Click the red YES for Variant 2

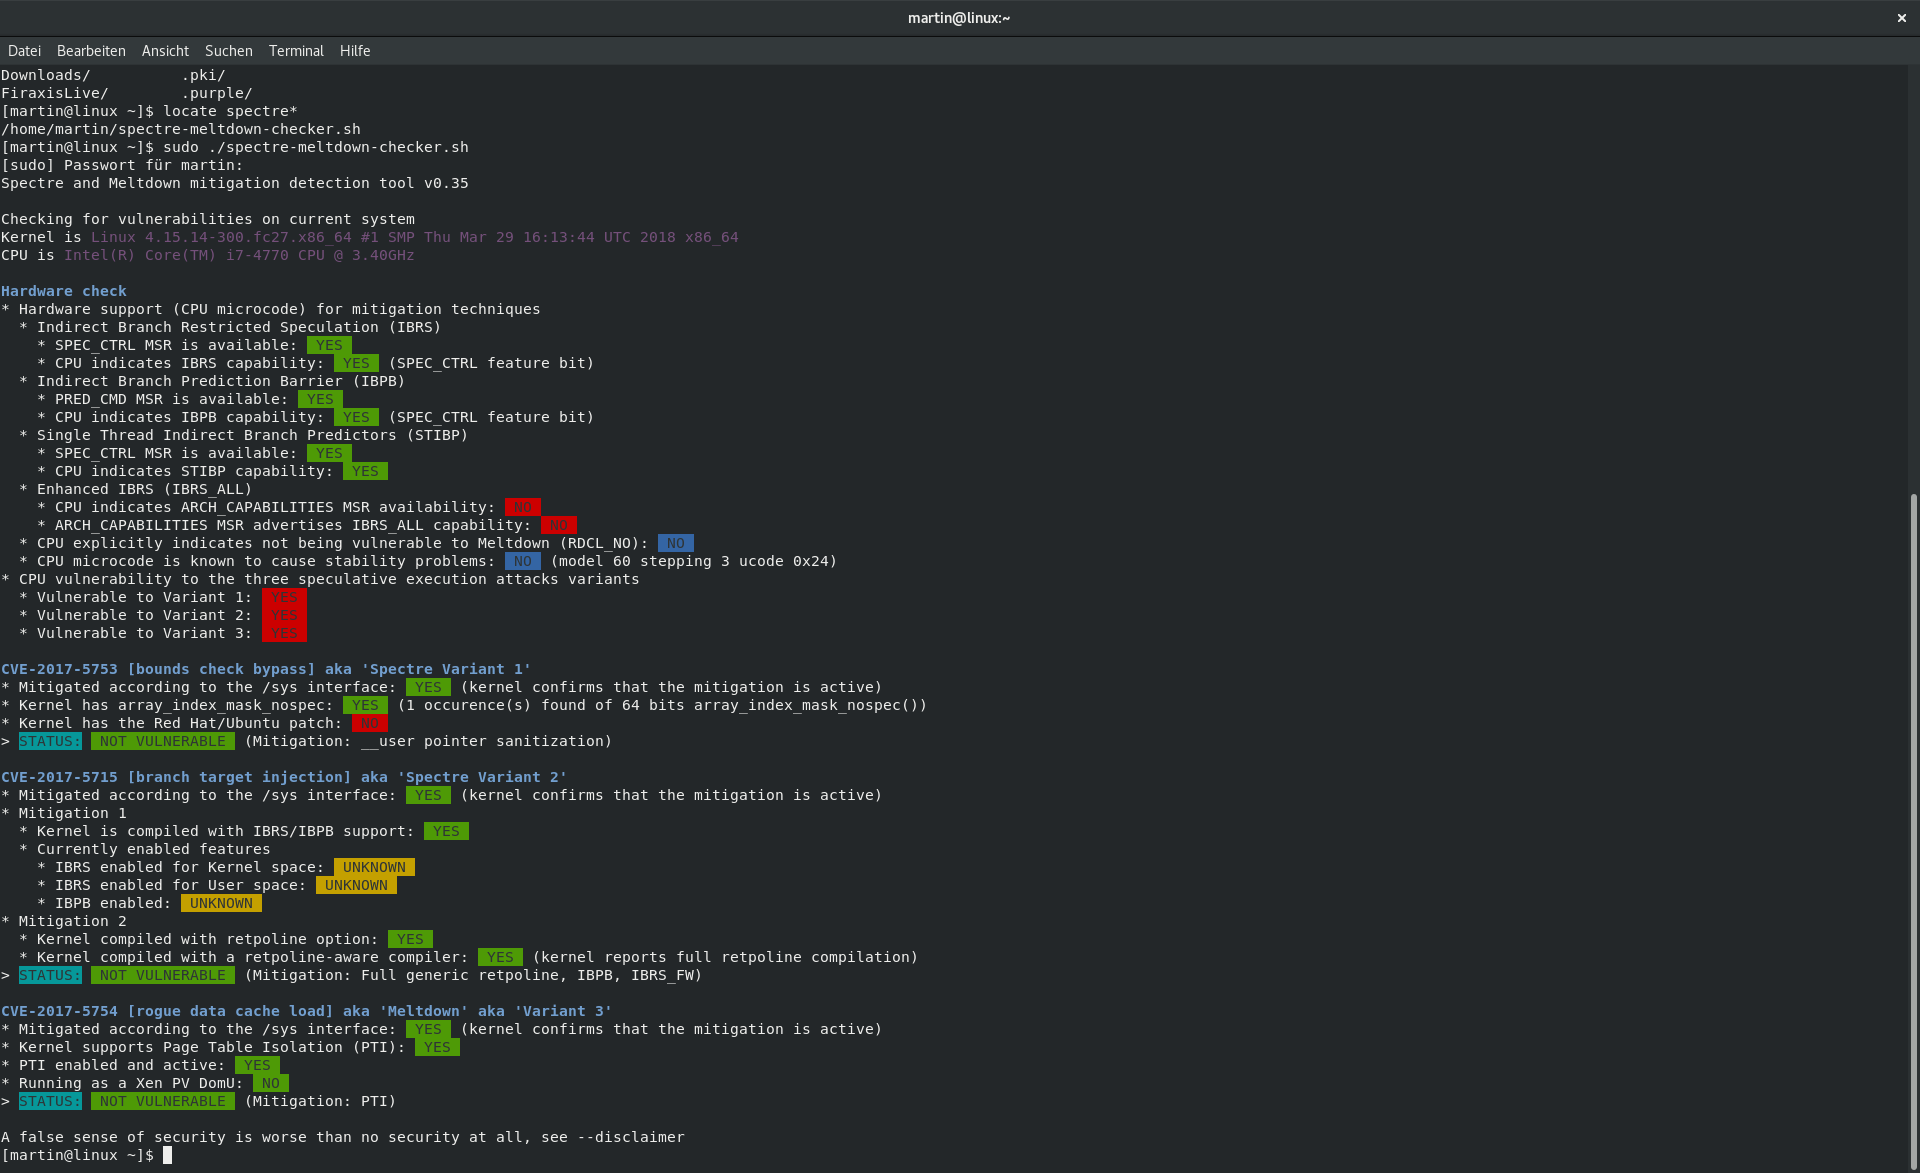[x=284, y=615]
